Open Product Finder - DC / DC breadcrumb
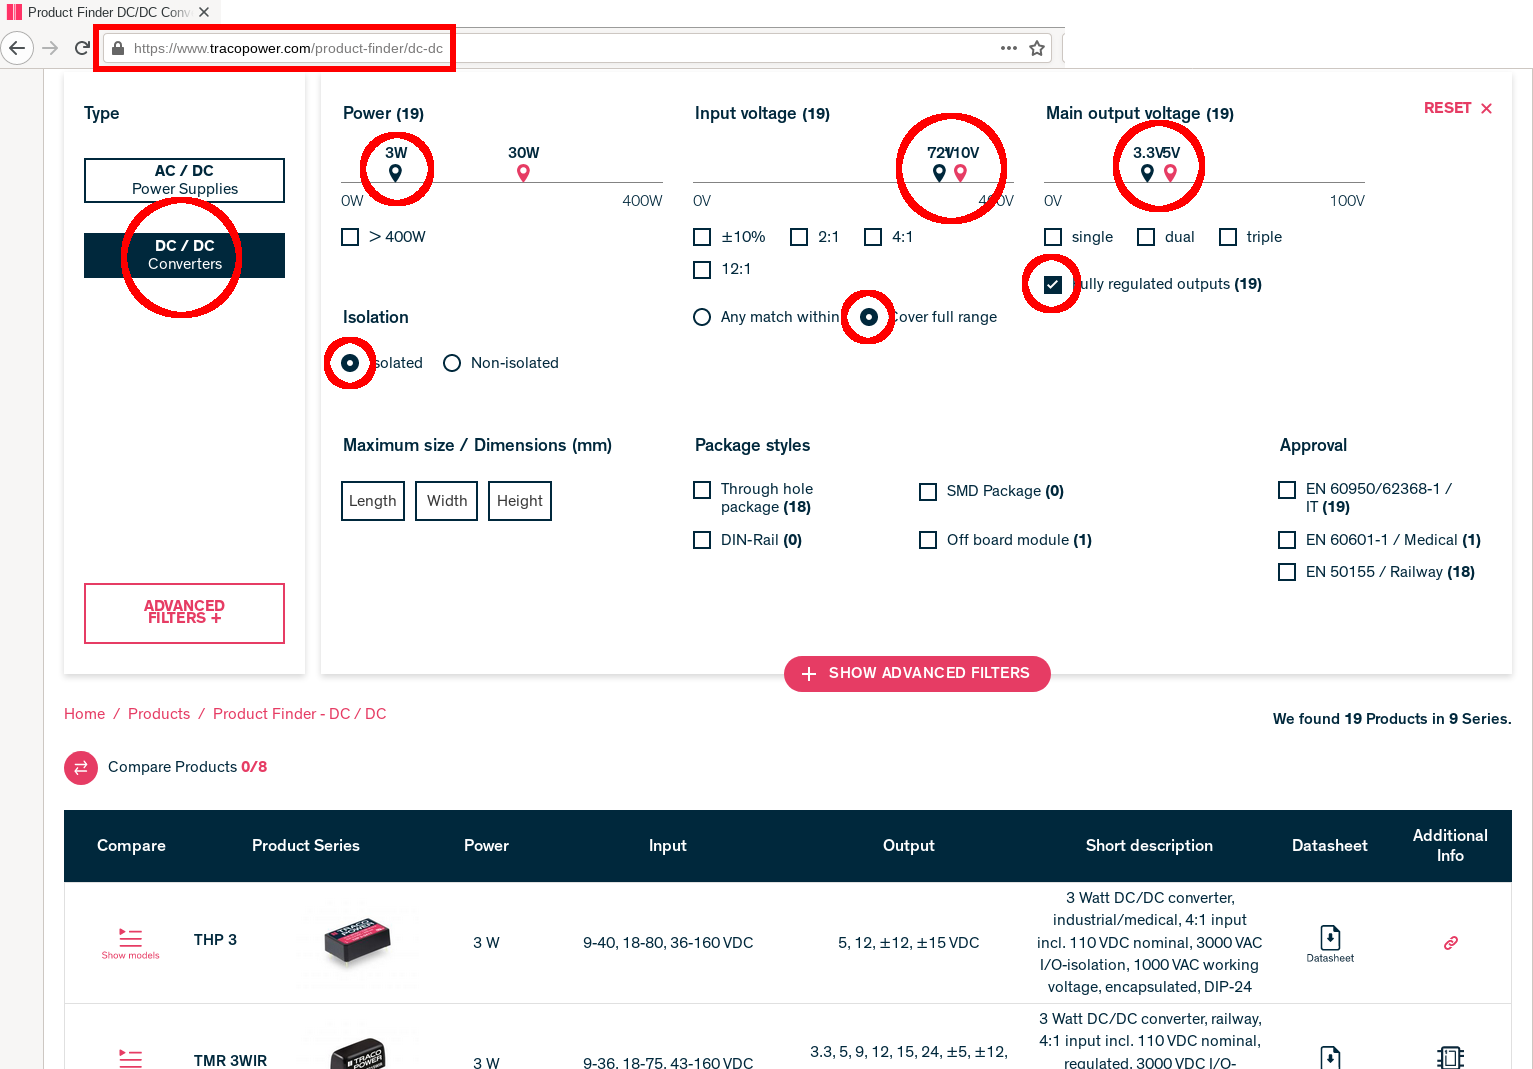The image size is (1533, 1069). 299,714
